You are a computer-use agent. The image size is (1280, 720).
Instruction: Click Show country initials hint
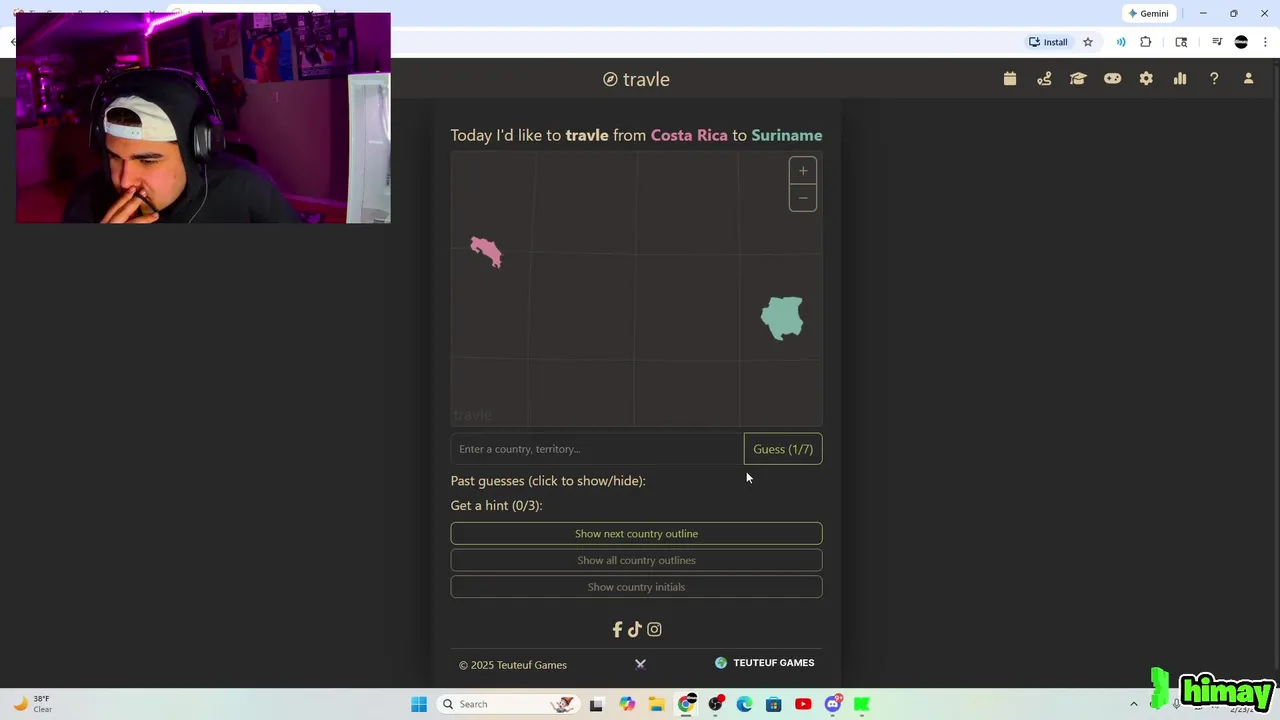coord(636,587)
